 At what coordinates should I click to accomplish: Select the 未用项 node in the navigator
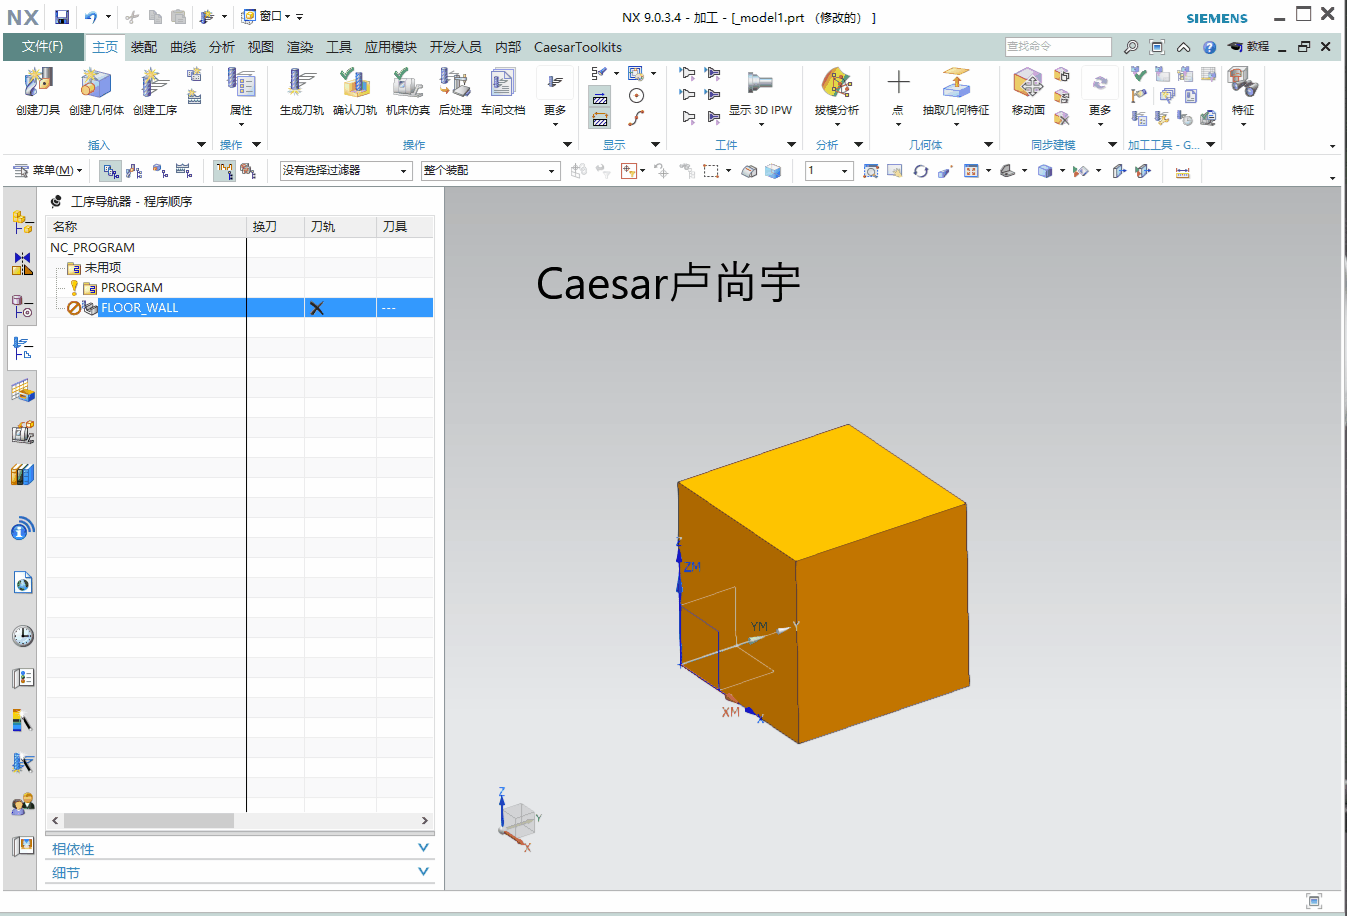click(x=102, y=268)
